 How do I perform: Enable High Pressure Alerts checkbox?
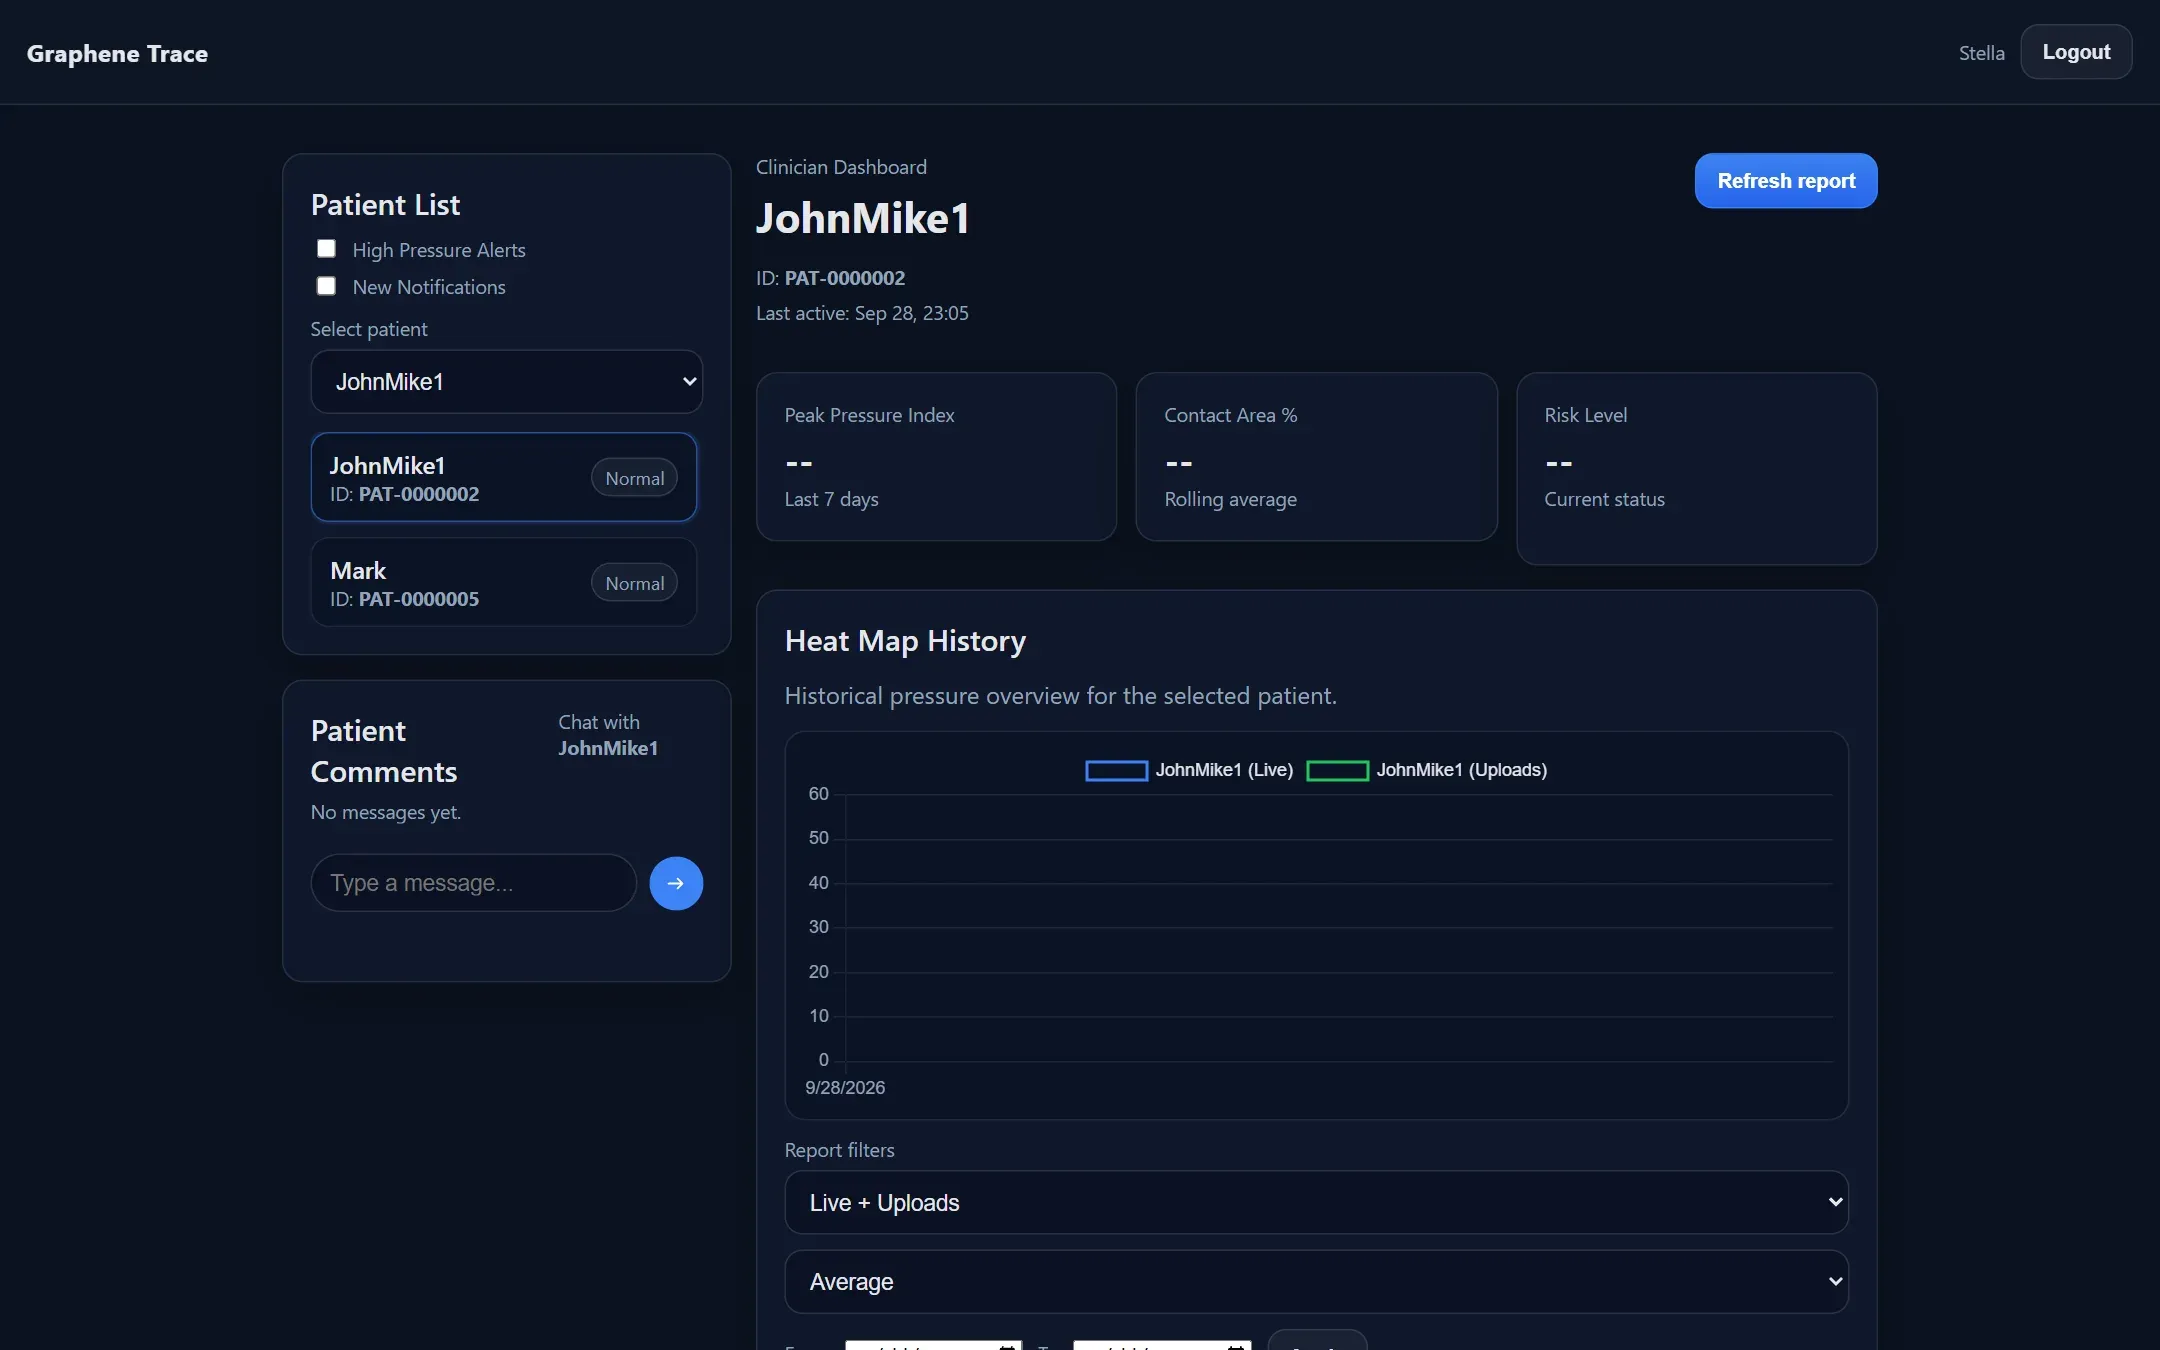tap(326, 249)
